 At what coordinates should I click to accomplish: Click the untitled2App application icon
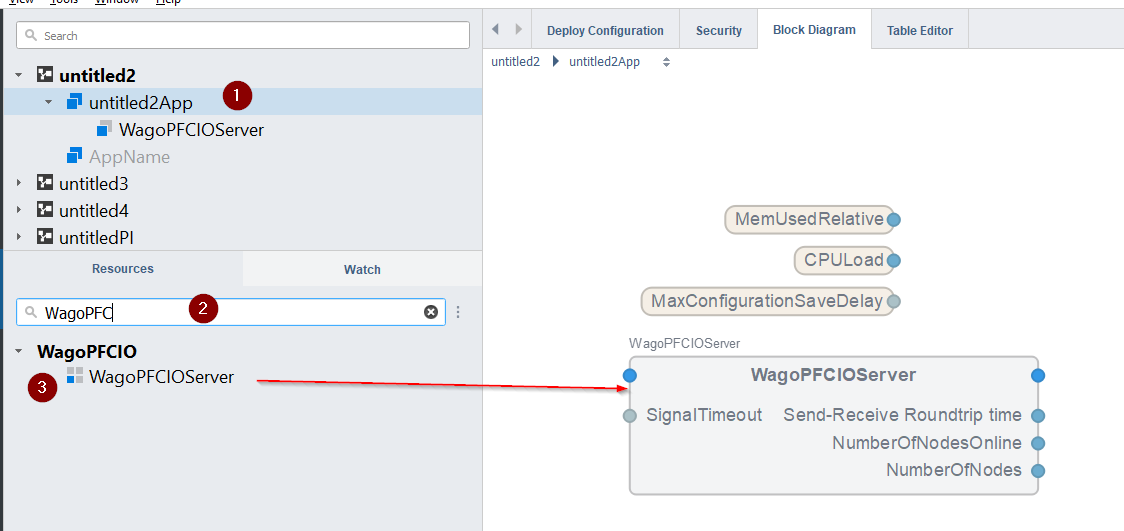[75, 102]
